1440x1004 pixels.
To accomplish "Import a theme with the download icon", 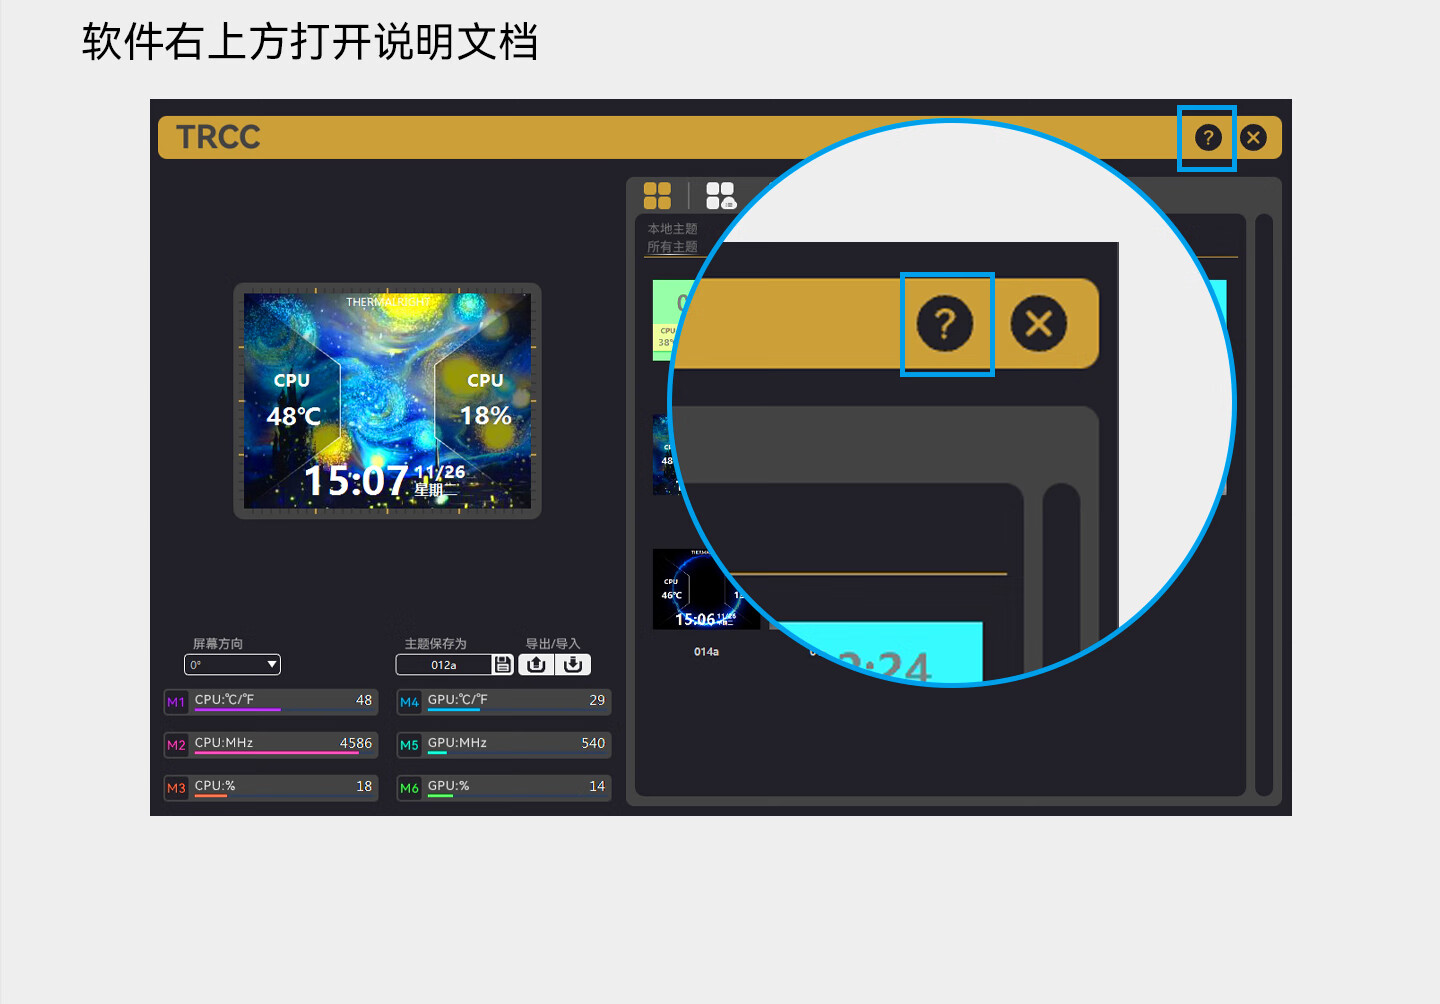I will pyautogui.click(x=573, y=665).
